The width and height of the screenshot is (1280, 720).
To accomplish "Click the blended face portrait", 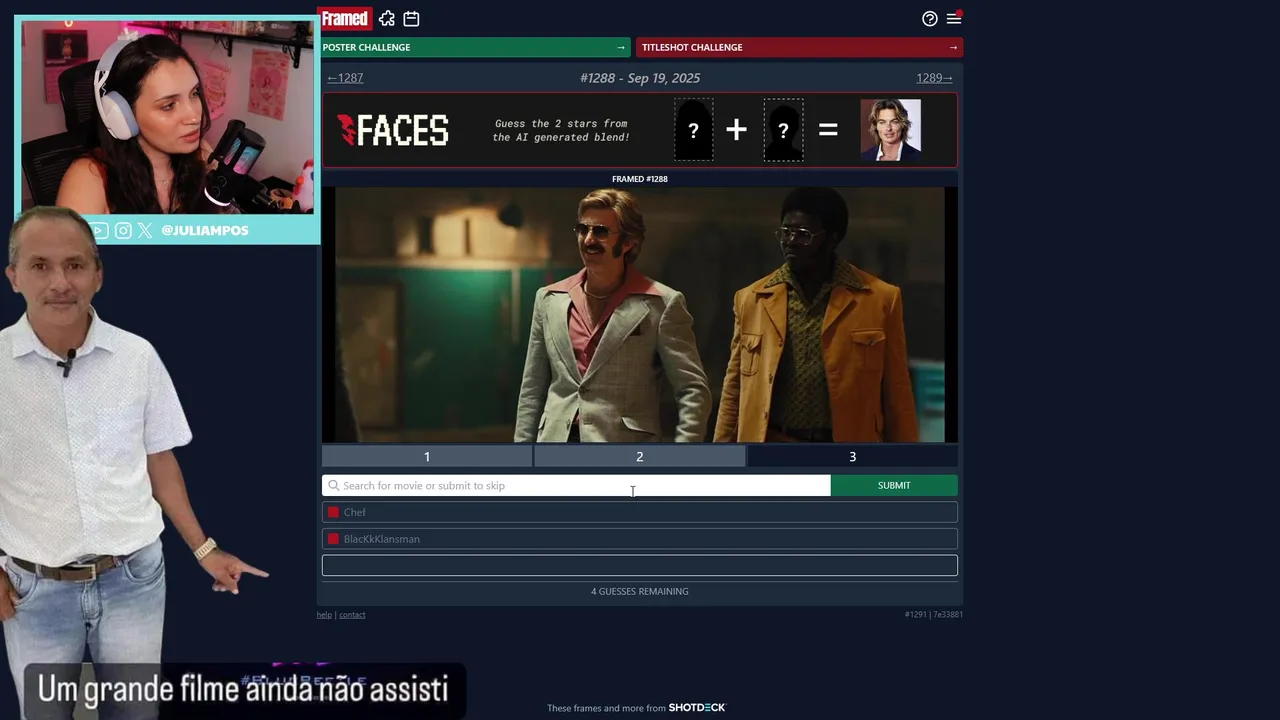I will (890, 130).
